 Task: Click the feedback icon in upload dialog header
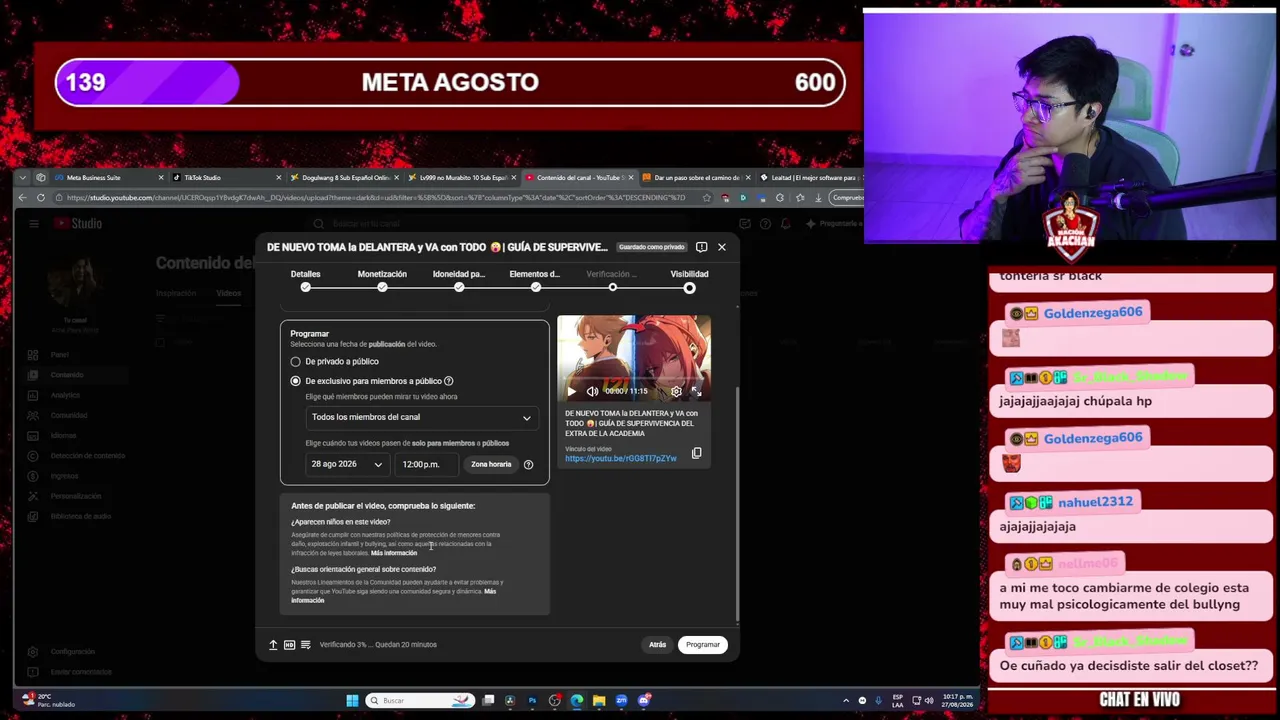click(x=701, y=247)
